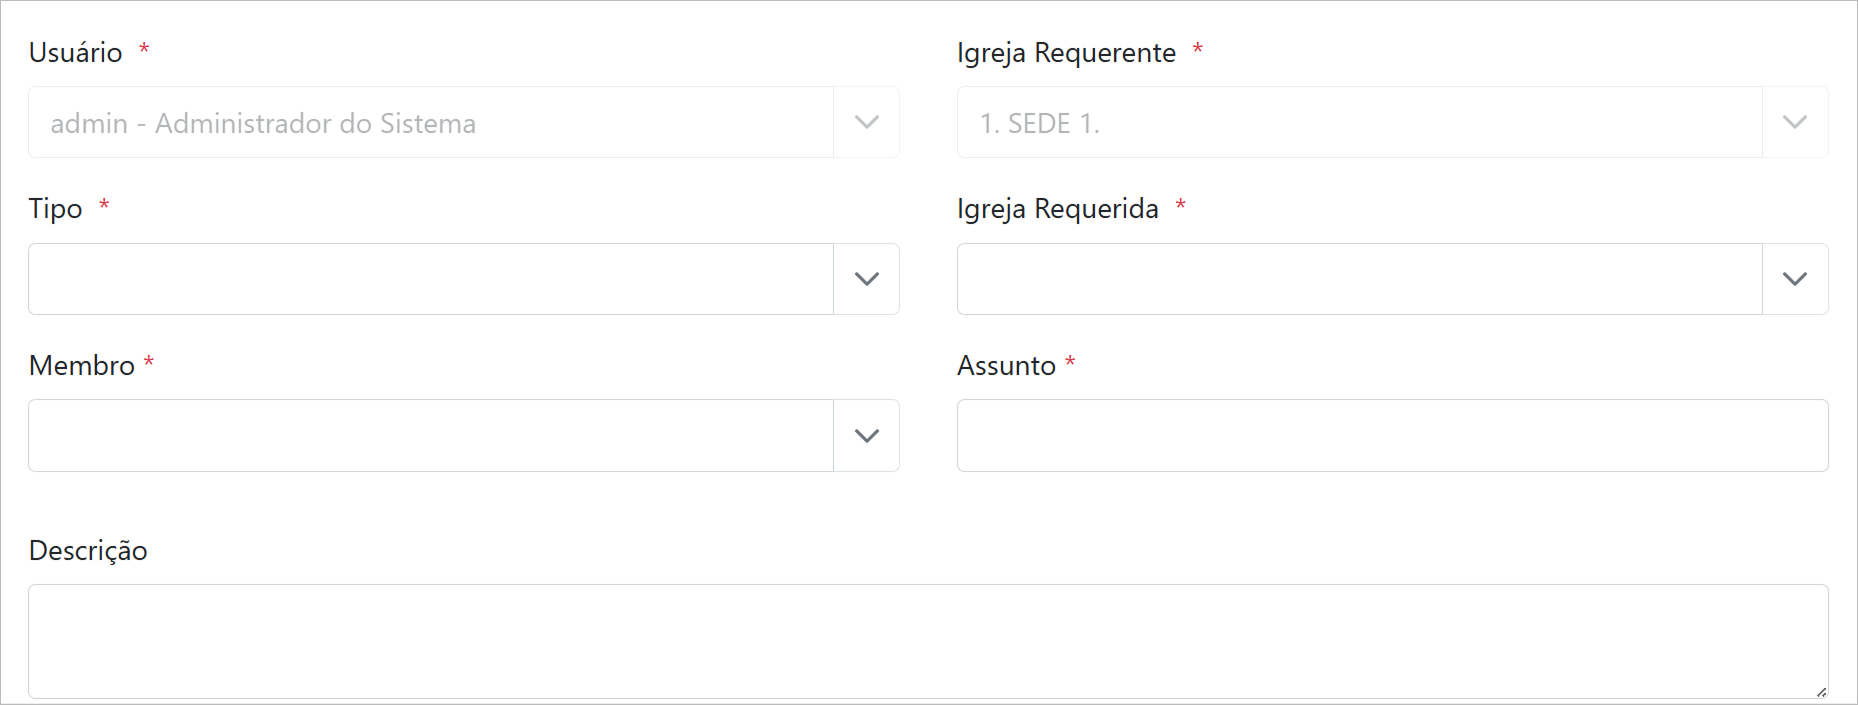Click inside the Descrição text area

pyautogui.click(x=927, y=641)
